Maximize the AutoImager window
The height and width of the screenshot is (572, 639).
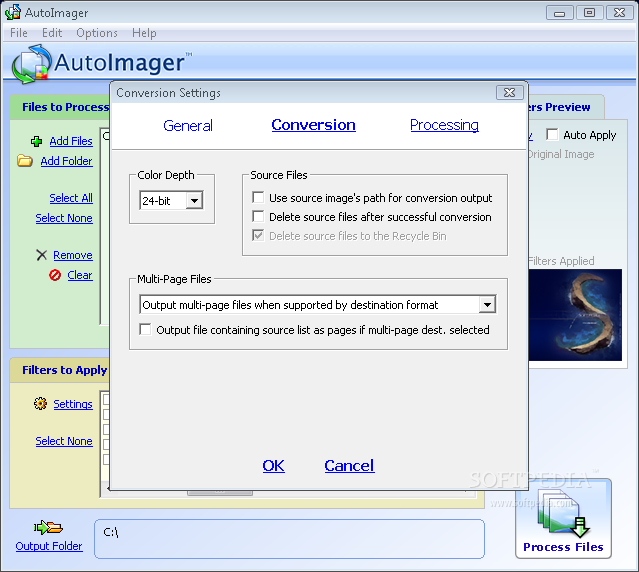589,13
